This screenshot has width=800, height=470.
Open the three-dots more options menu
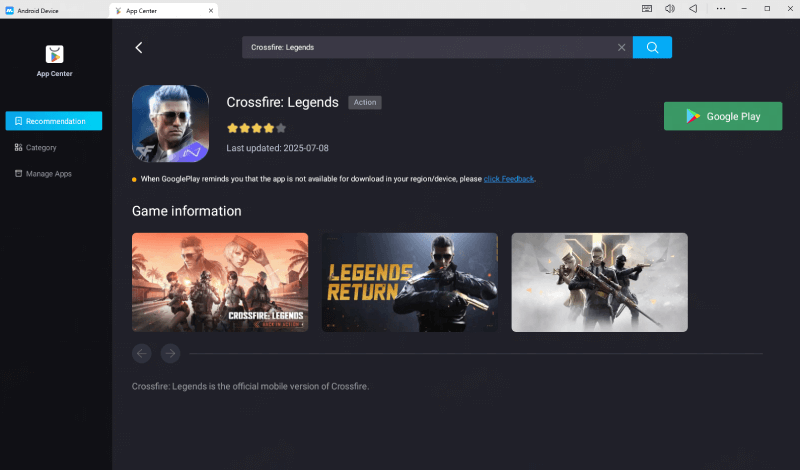click(721, 9)
